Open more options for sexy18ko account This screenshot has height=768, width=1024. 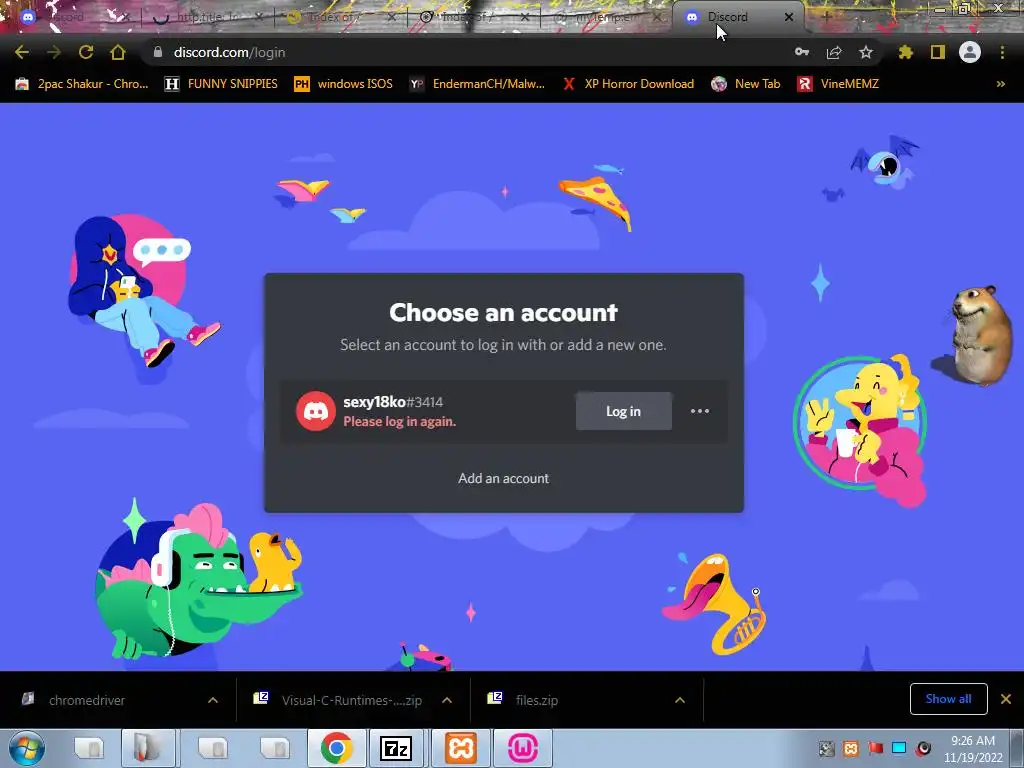click(700, 411)
